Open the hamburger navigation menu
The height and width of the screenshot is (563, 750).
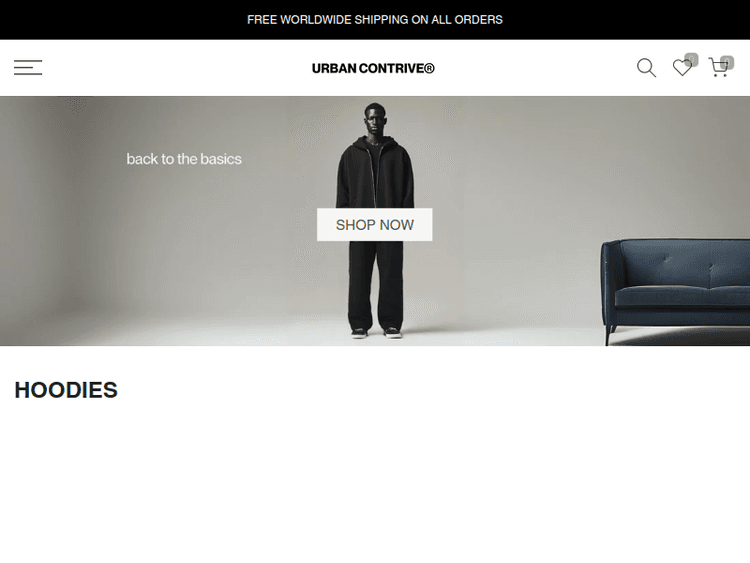(28, 67)
